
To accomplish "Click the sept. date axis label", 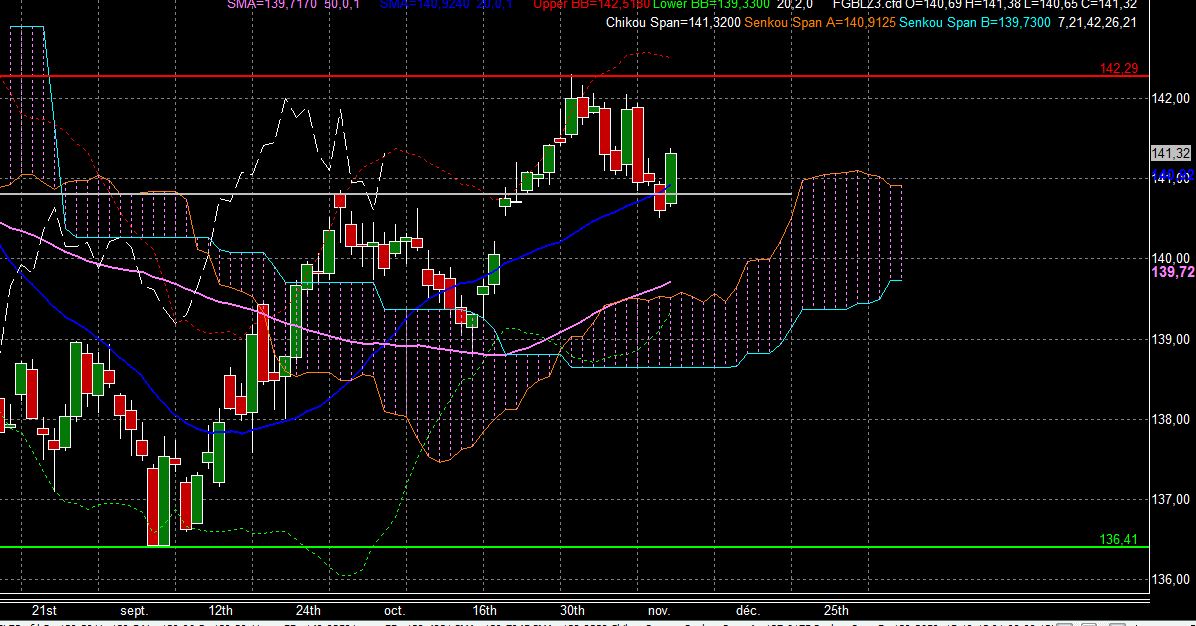I will [133, 611].
